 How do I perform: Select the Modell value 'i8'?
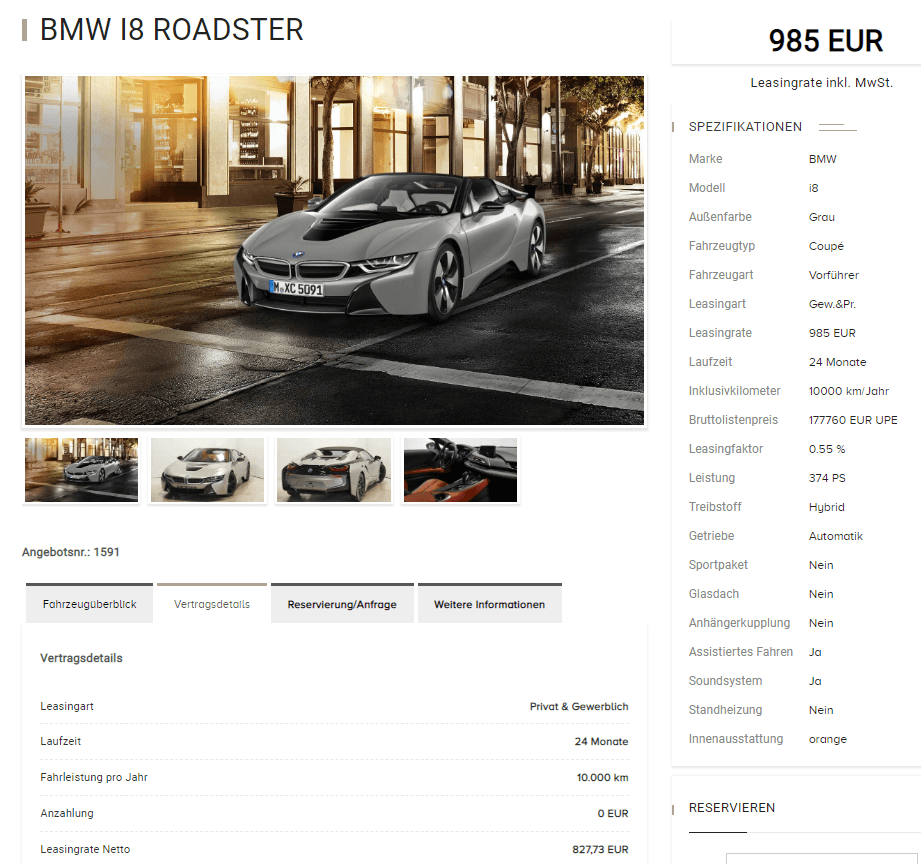pyautogui.click(x=814, y=188)
